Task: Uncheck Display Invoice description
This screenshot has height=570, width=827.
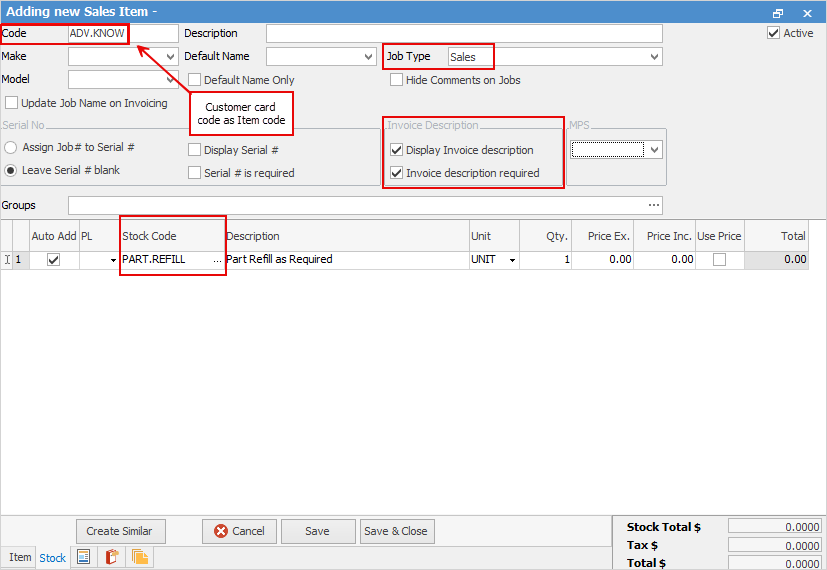Action: tap(396, 150)
